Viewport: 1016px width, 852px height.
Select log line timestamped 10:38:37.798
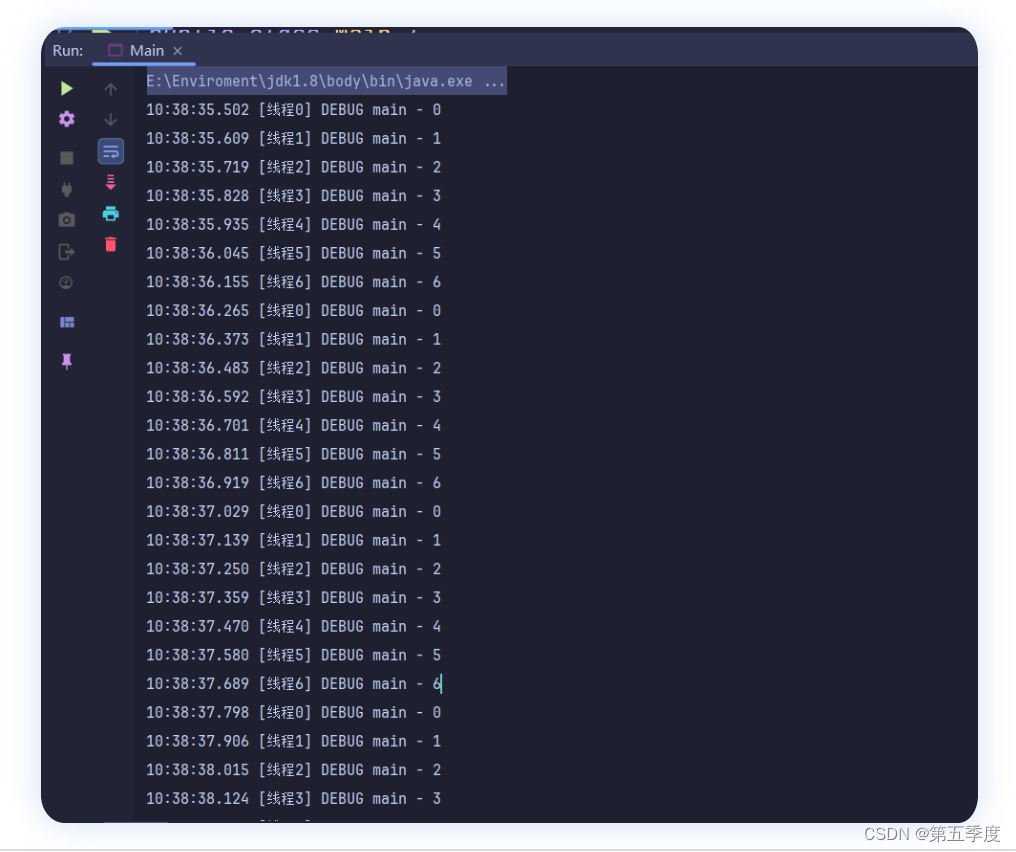[294, 713]
